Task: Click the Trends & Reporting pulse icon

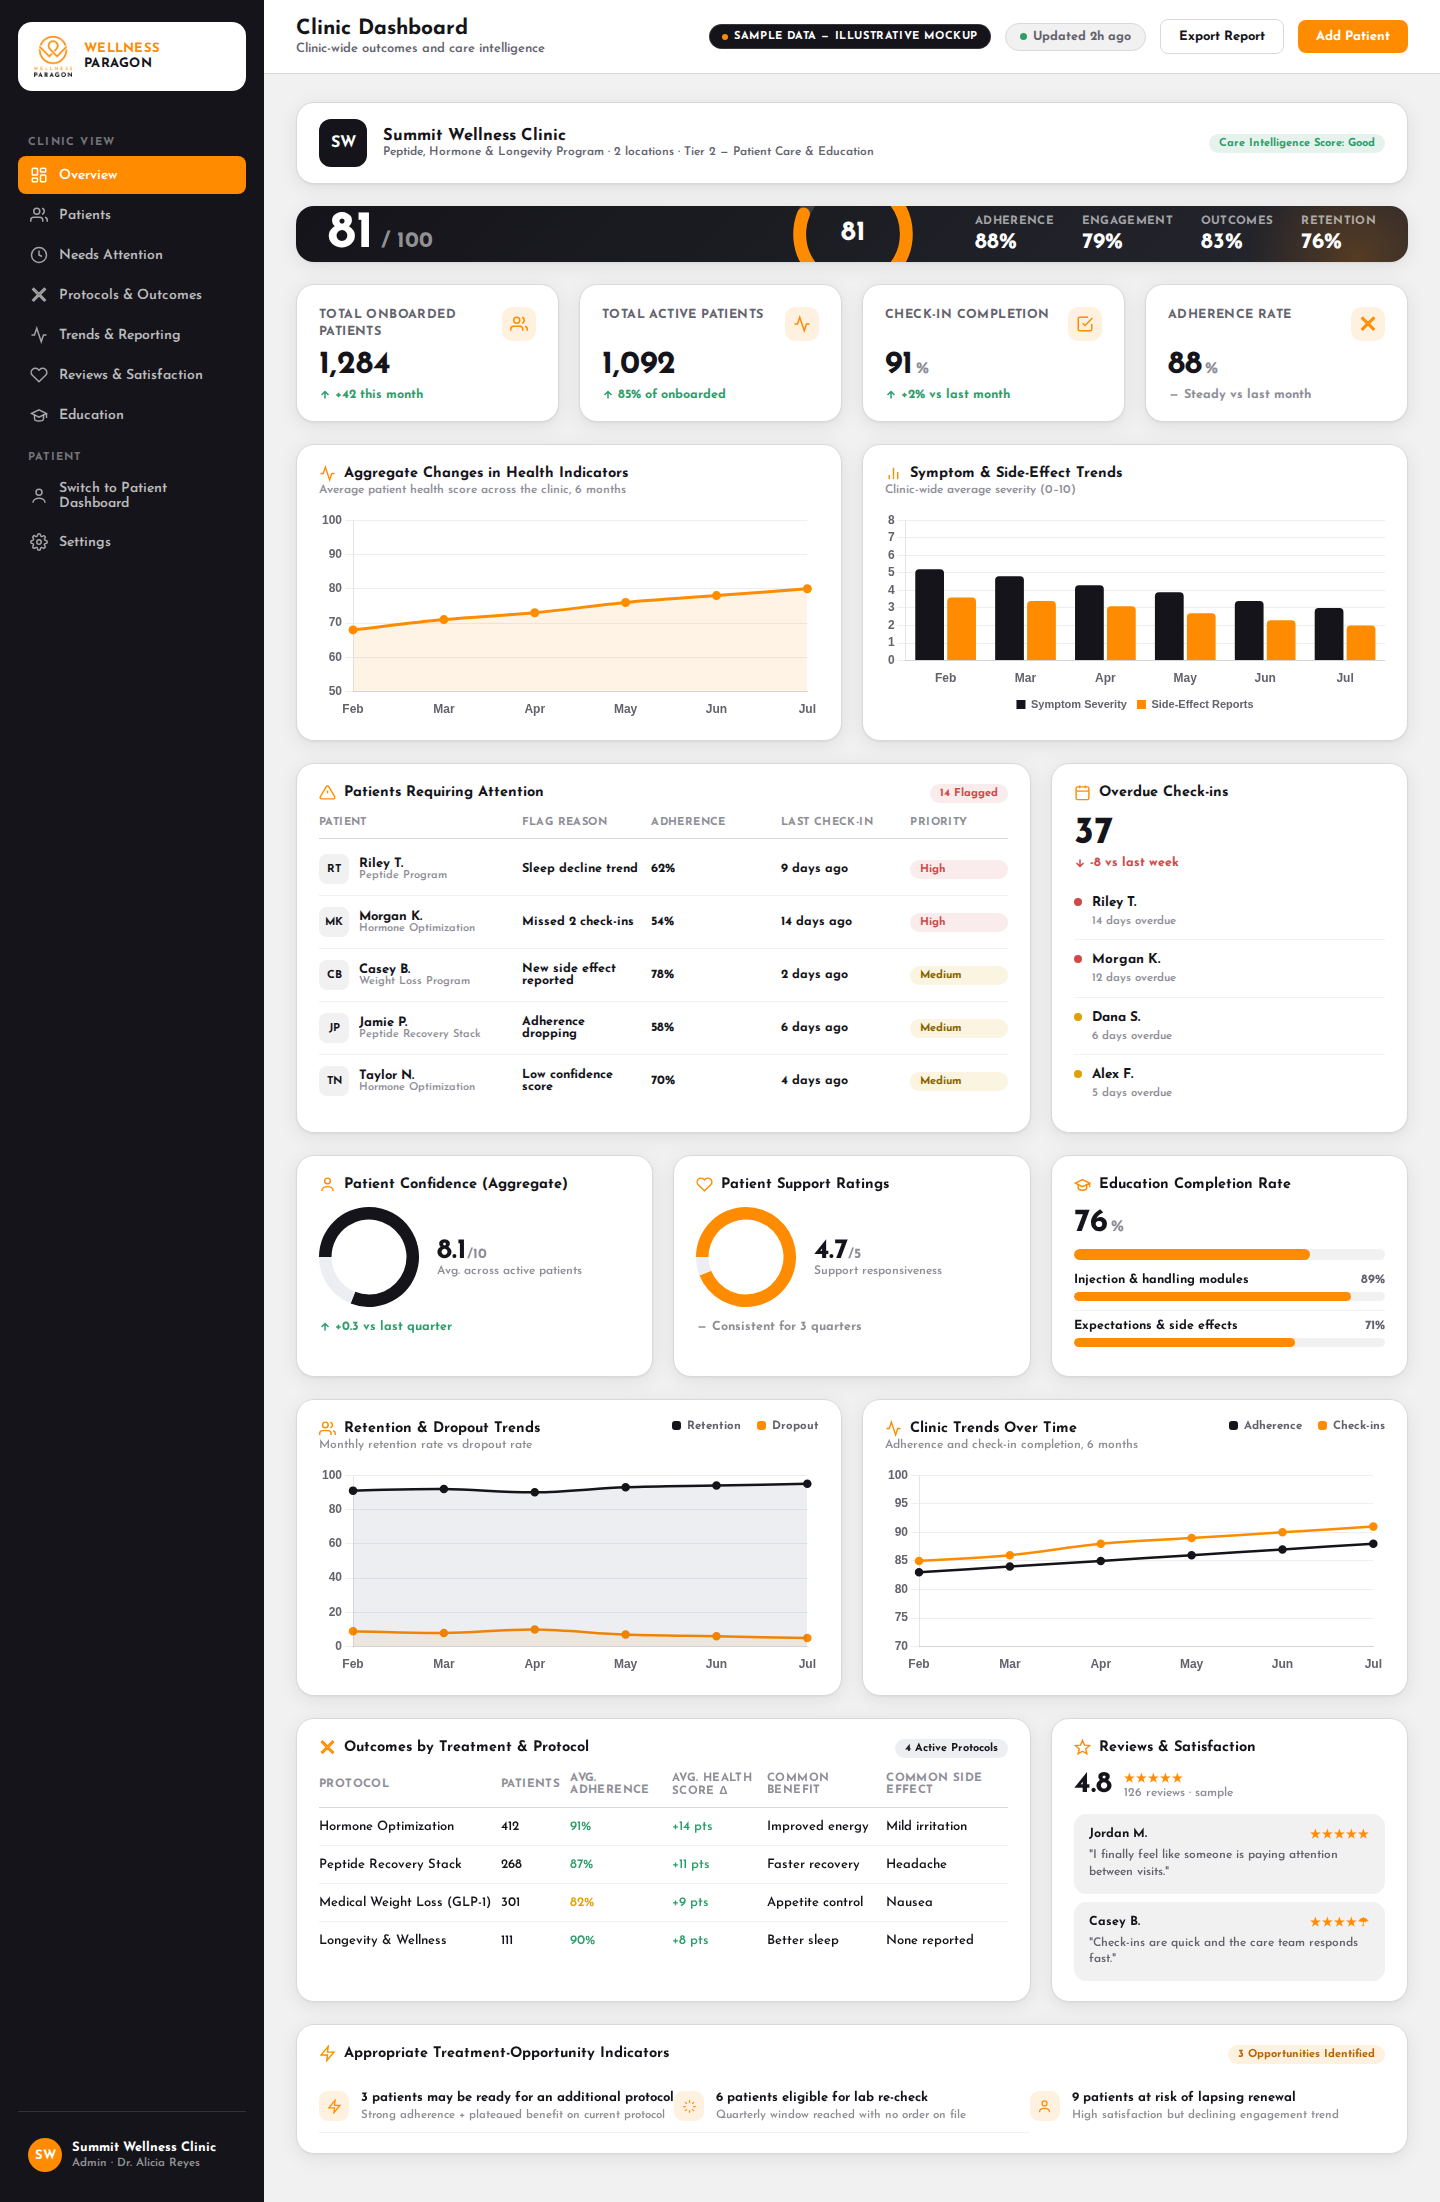Action: click(39, 335)
